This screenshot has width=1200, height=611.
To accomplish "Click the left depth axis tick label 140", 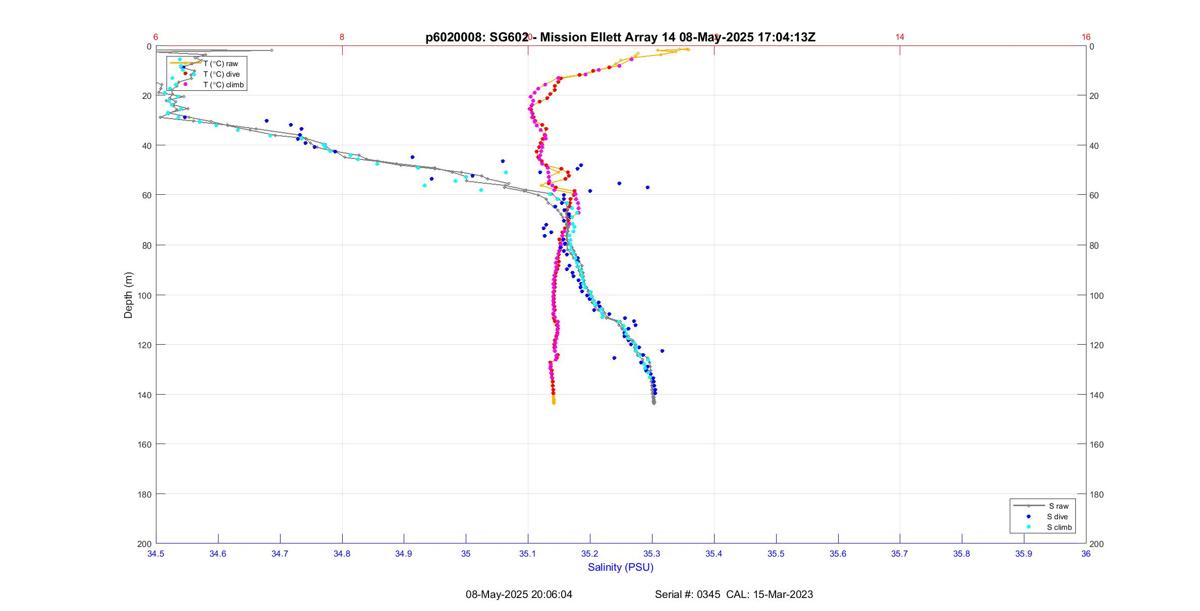I will click(x=143, y=395).
